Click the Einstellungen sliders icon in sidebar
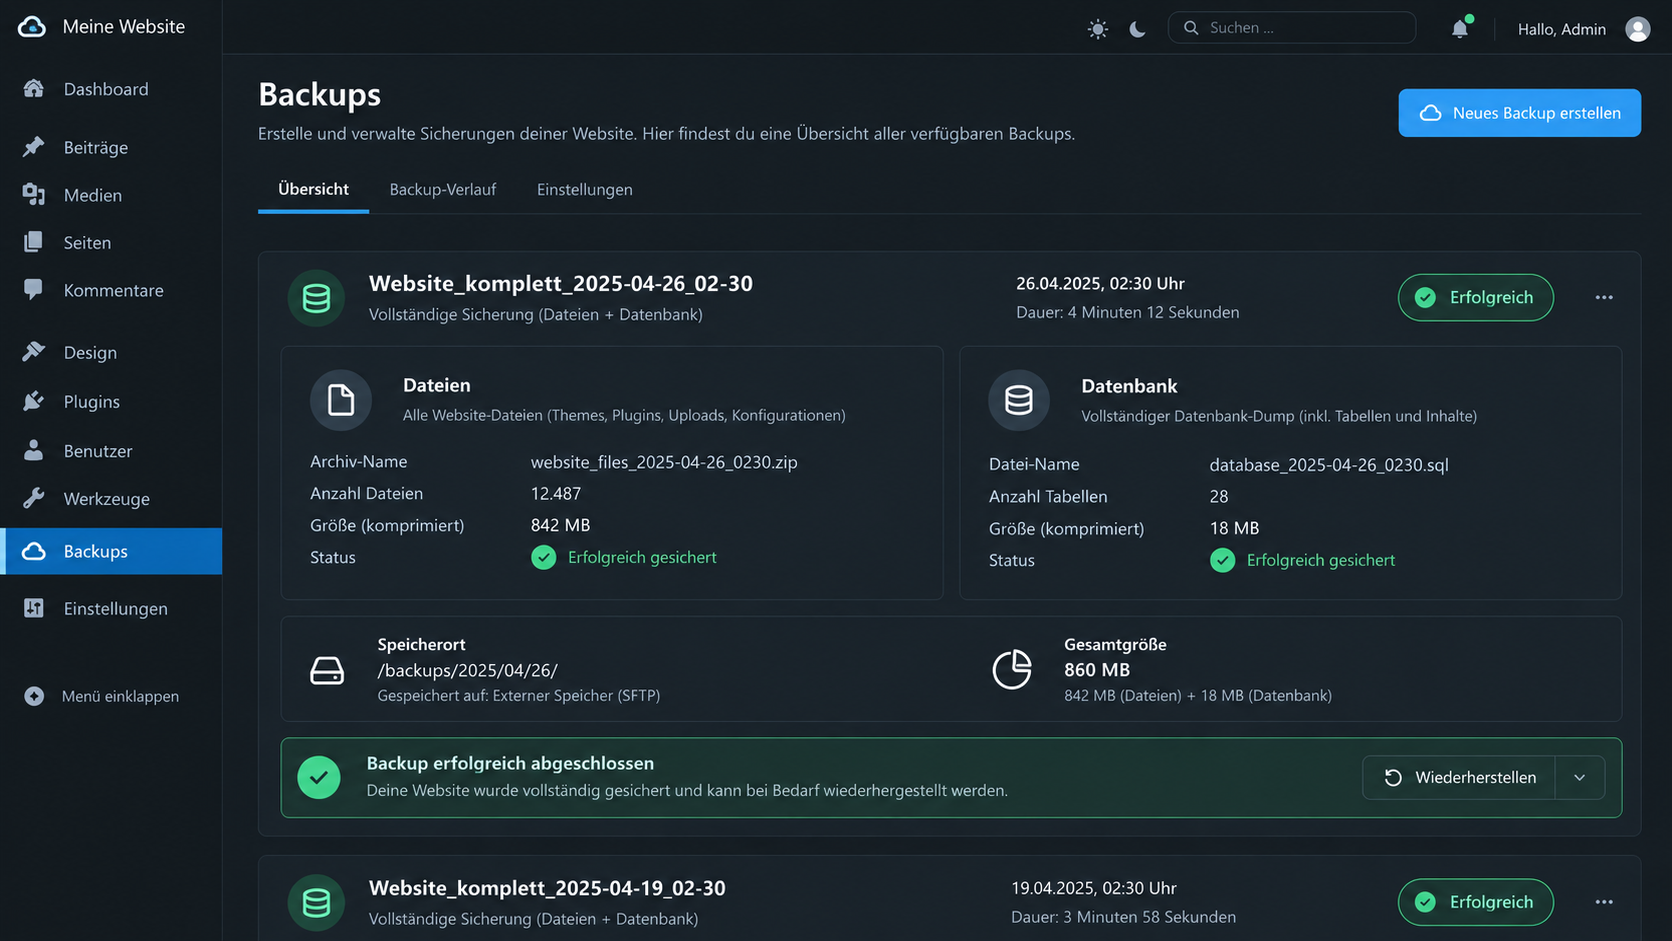Screen dimensions: 1672x941 [34, 608]
